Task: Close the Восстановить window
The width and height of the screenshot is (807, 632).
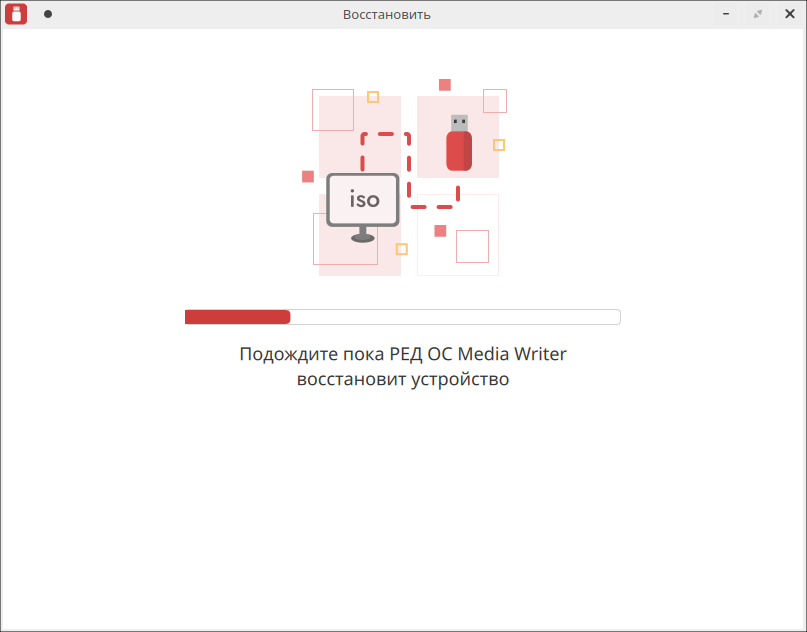Action: click(x=790, y=14)
